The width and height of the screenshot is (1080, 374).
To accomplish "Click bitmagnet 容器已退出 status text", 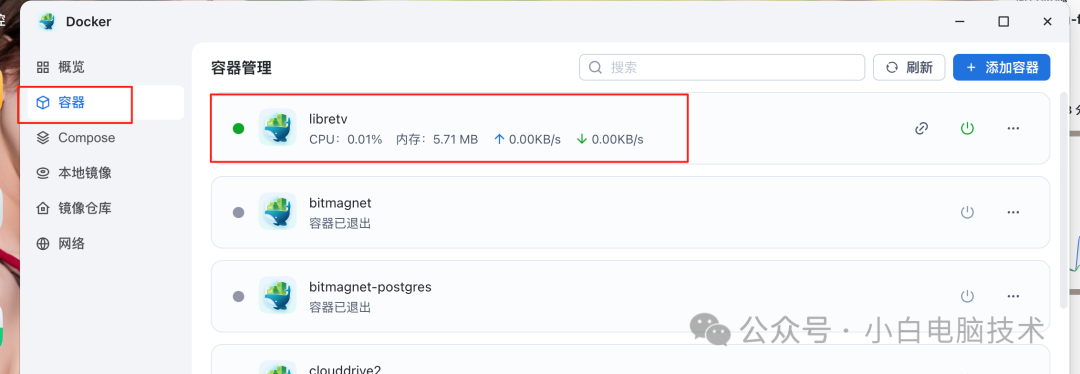I will pyautogui.click(x=340, y=224).
